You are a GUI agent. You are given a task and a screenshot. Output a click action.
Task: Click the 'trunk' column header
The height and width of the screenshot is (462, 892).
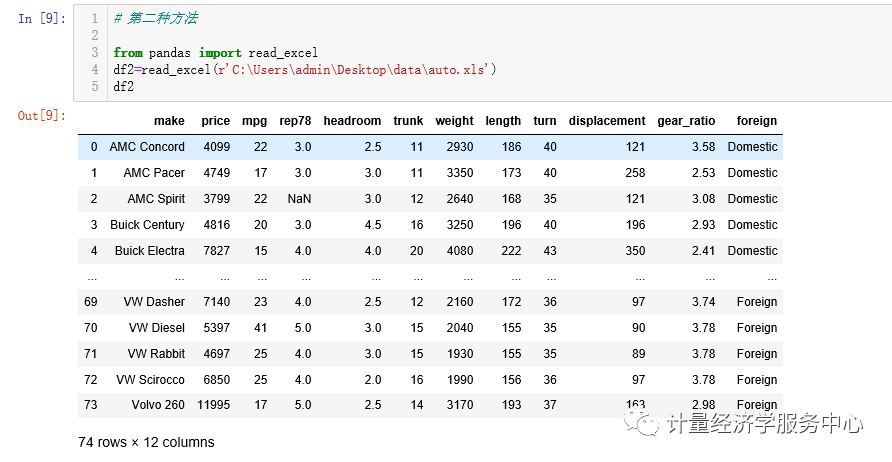coord(408,121)
